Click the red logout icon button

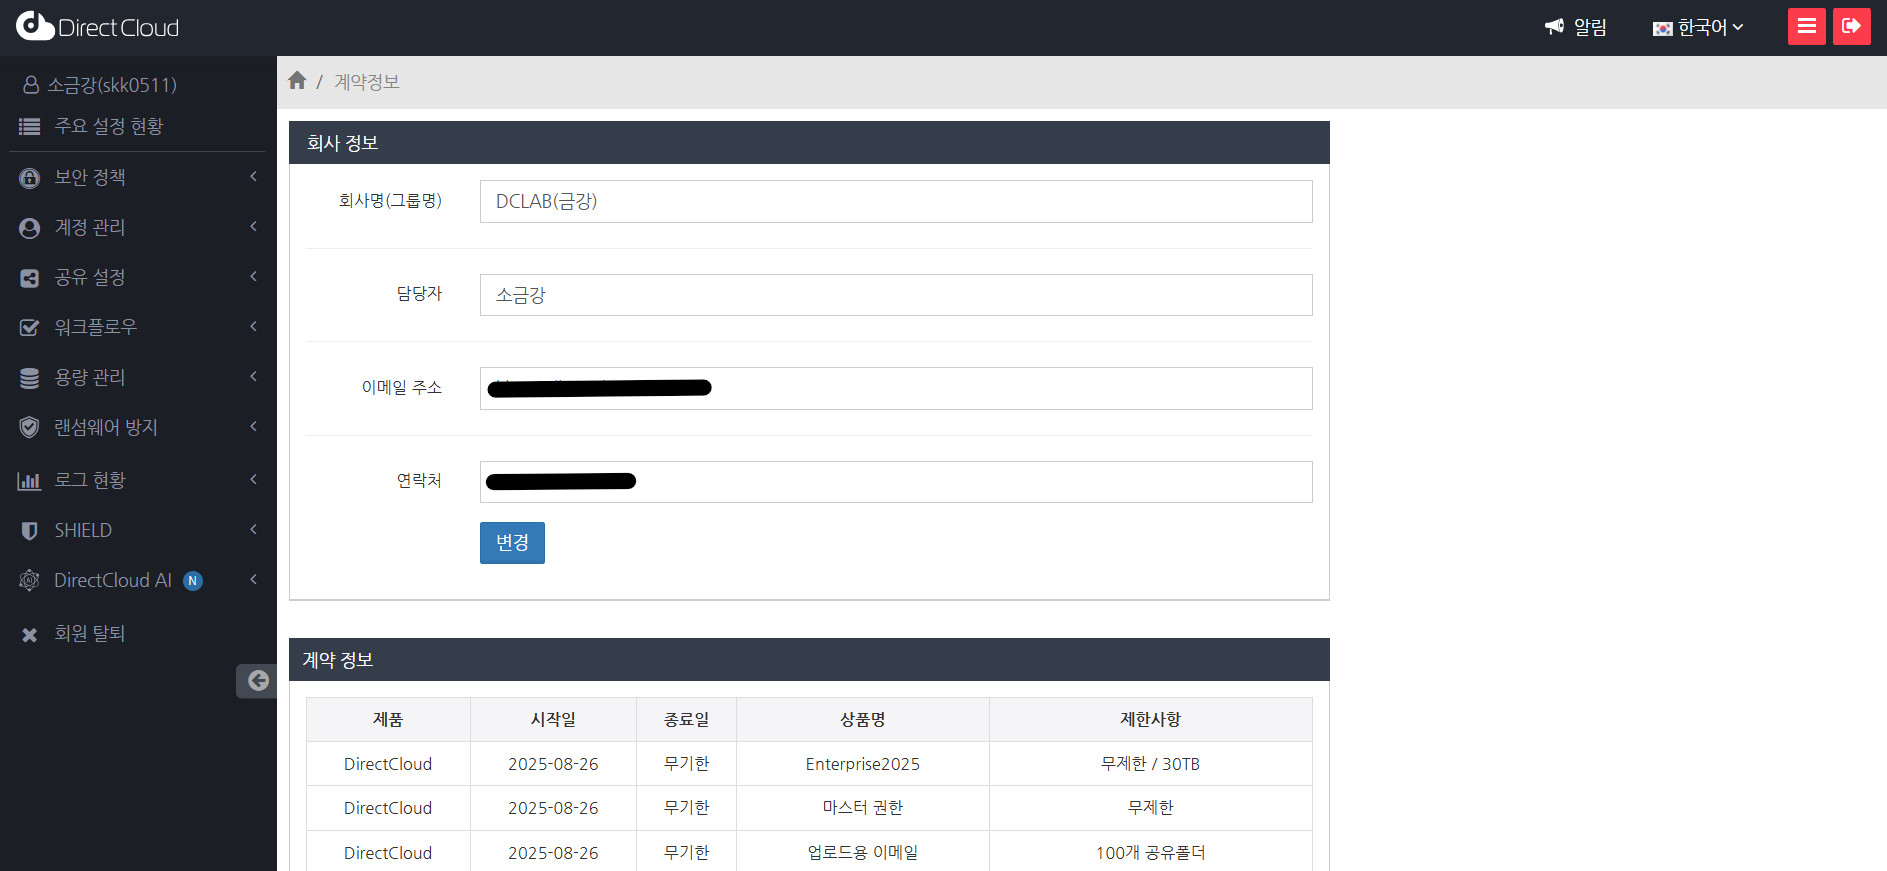[1851, 27]
